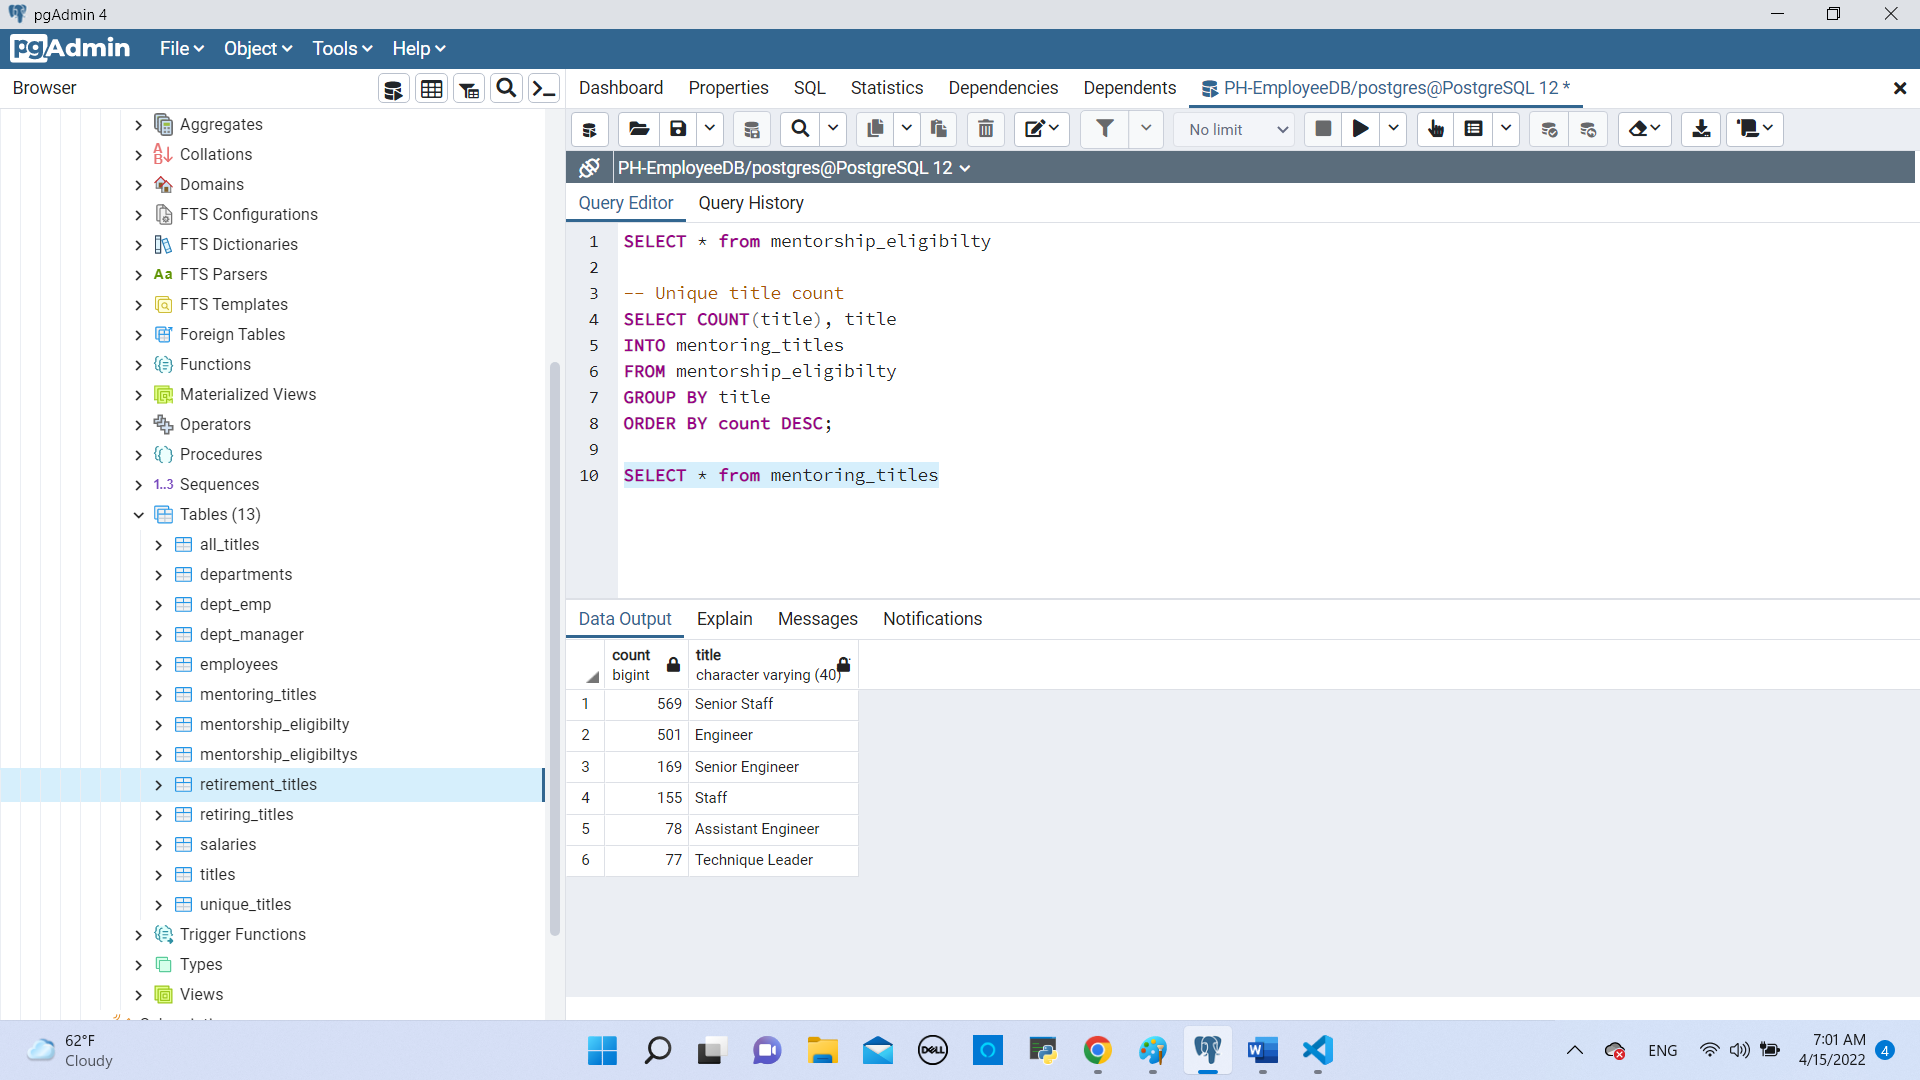This screenshot has height=1080, width=1920.
Task: Execute the query with the play icon
Action: 1359,129
